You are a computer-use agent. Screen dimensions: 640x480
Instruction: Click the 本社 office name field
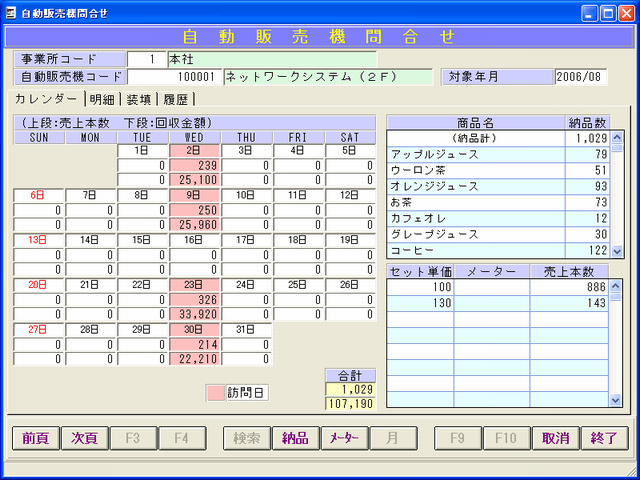coord(272,60)
